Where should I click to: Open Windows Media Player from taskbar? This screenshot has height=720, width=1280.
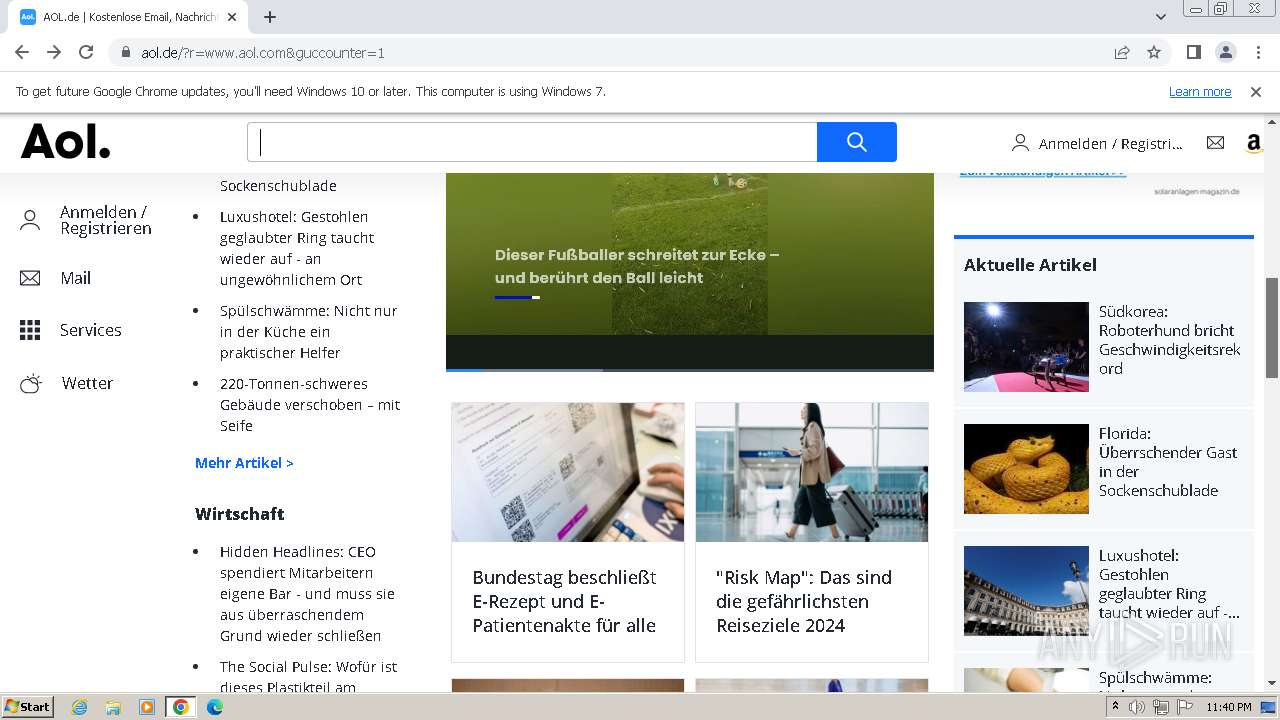pos(147,707)
